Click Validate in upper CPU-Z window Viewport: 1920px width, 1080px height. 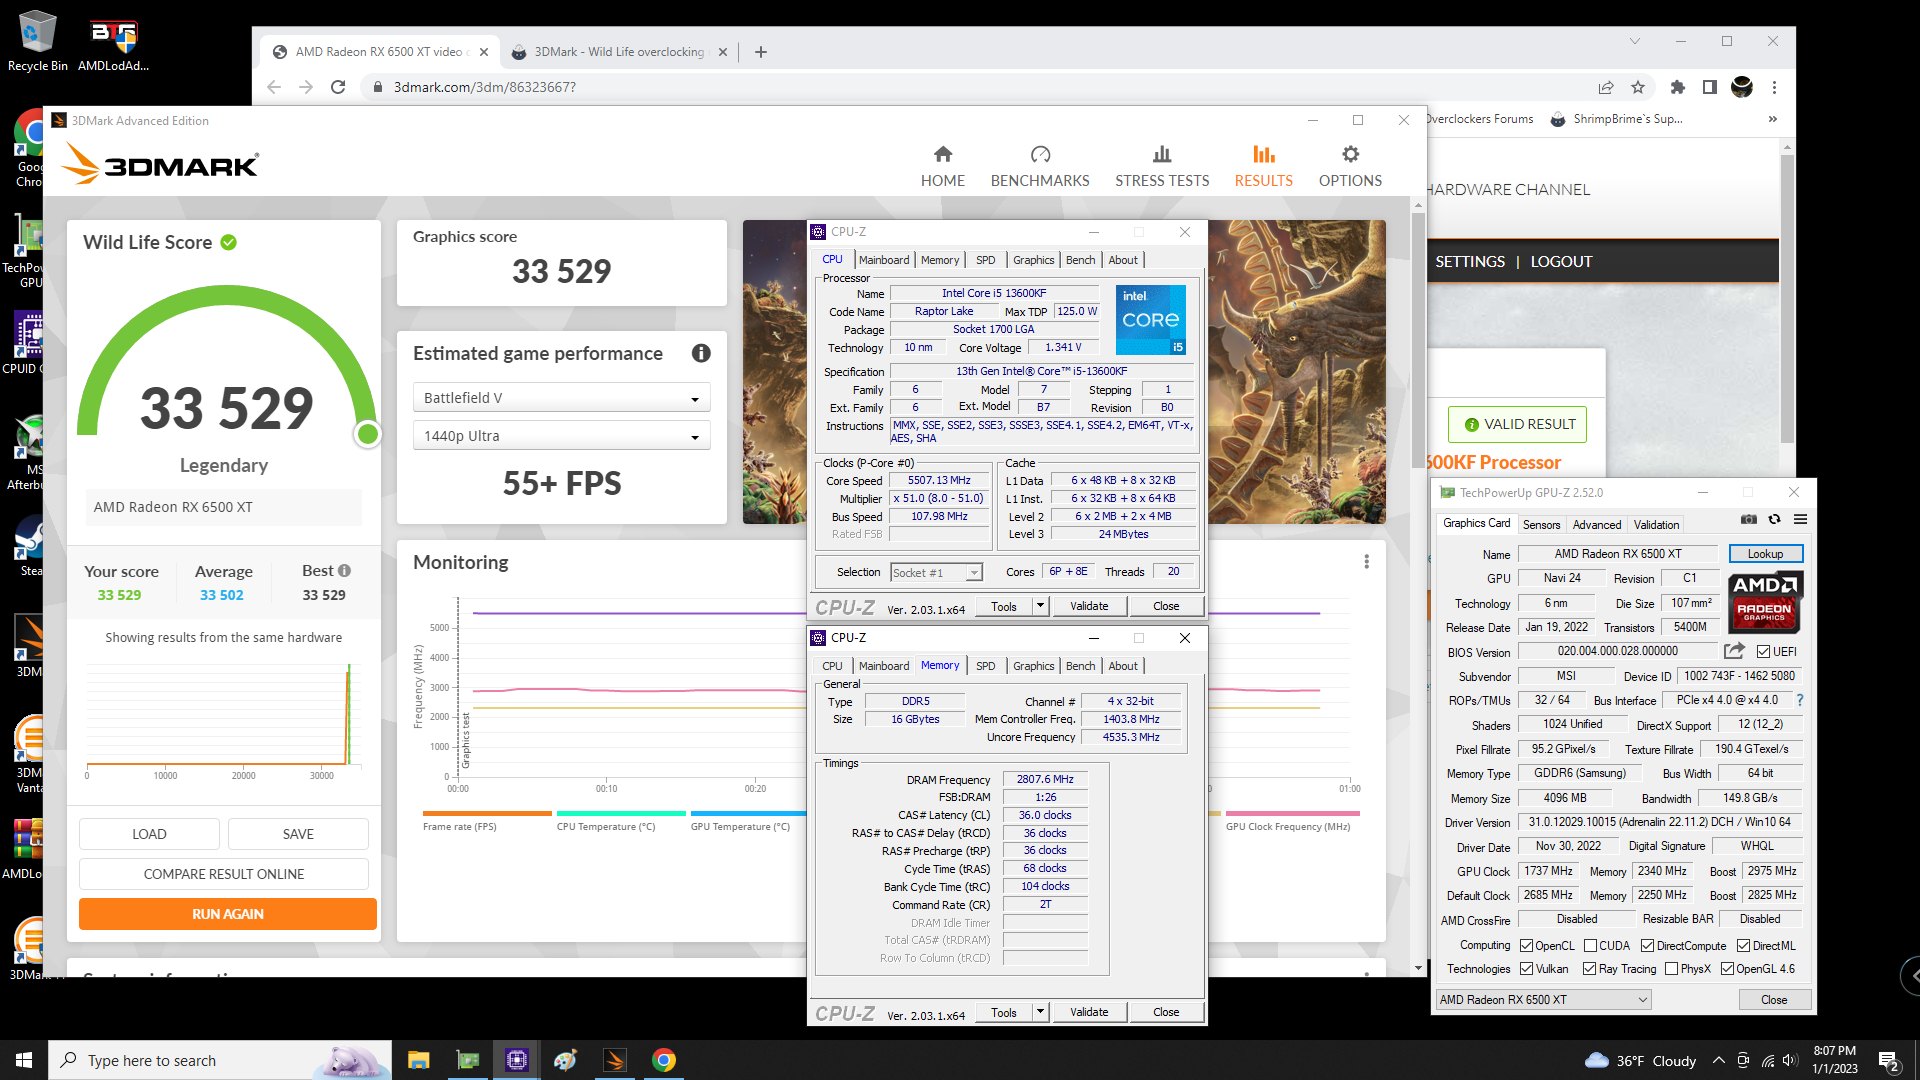[1089, 605]
